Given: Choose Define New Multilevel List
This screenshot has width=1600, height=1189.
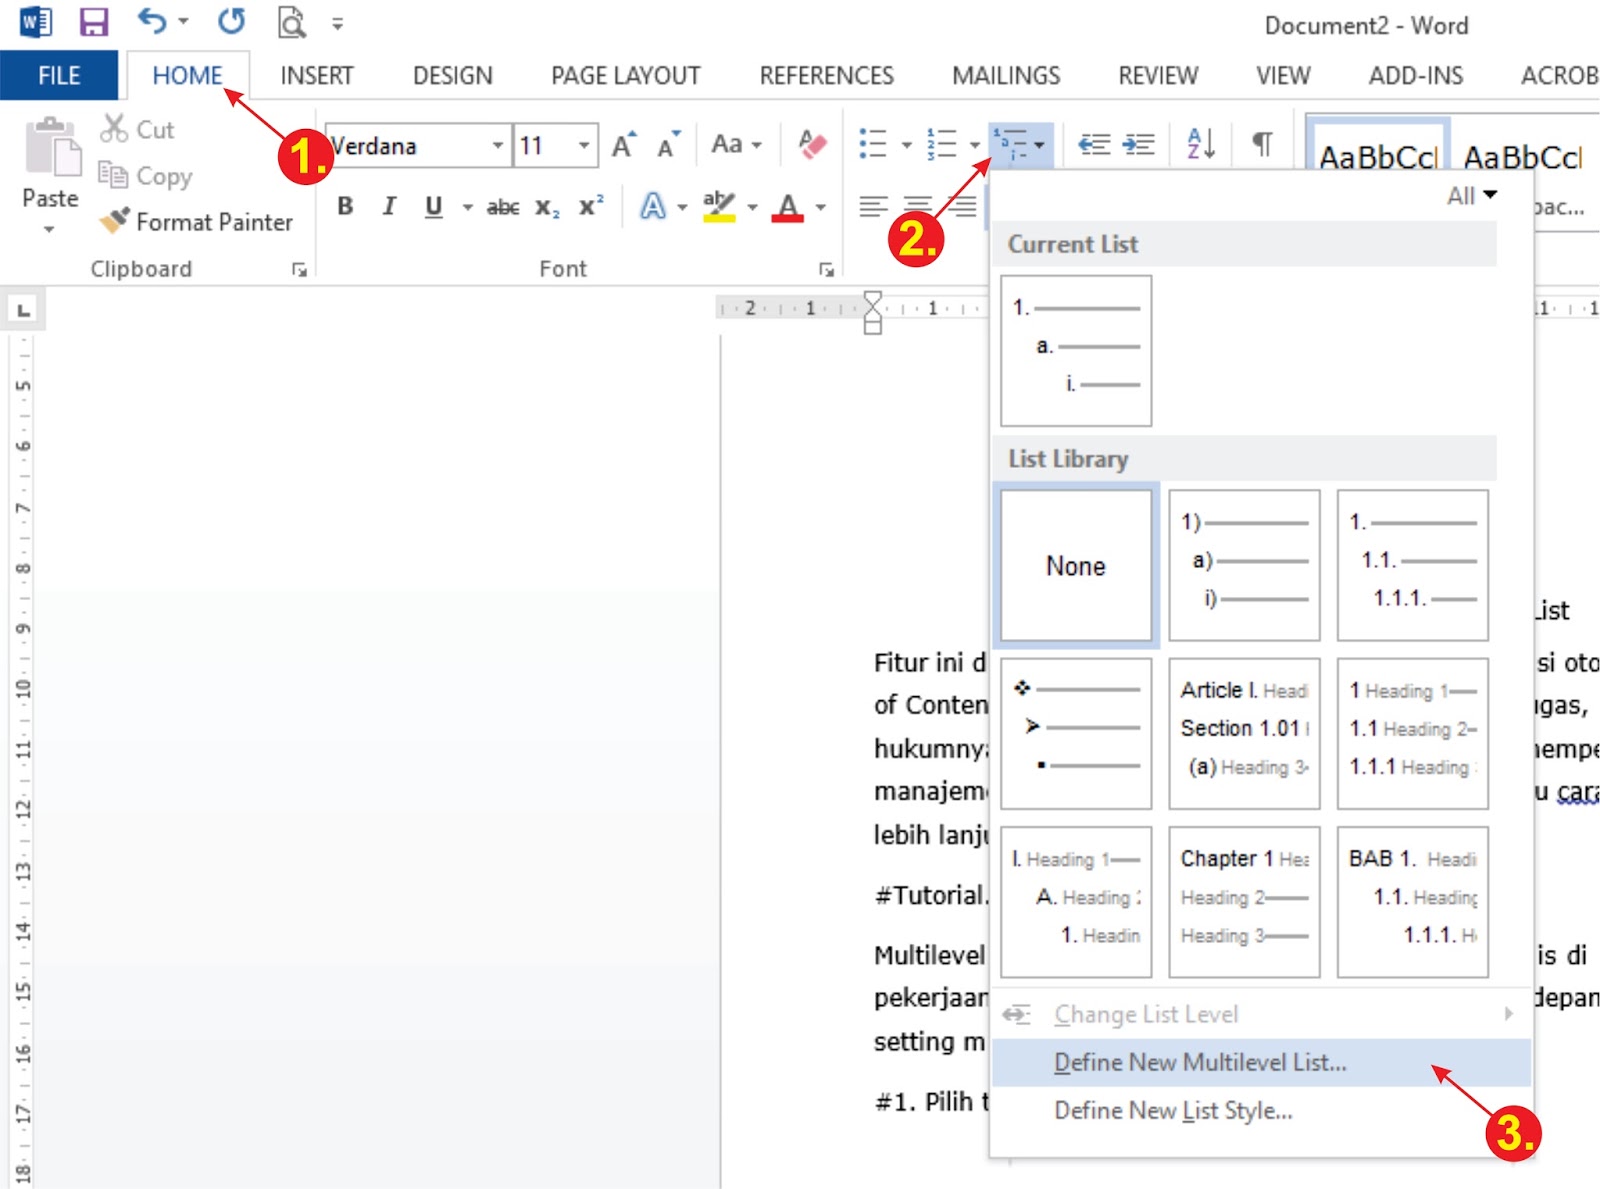Looking at the screenshot, I should click(x=1199, y=1062).
